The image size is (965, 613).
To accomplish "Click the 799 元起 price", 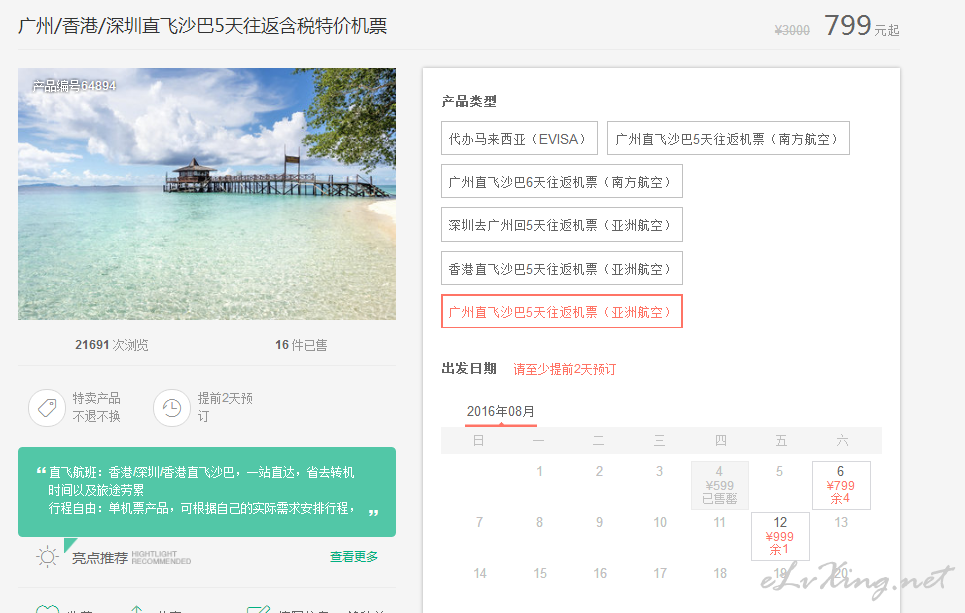I will (862, 26).
